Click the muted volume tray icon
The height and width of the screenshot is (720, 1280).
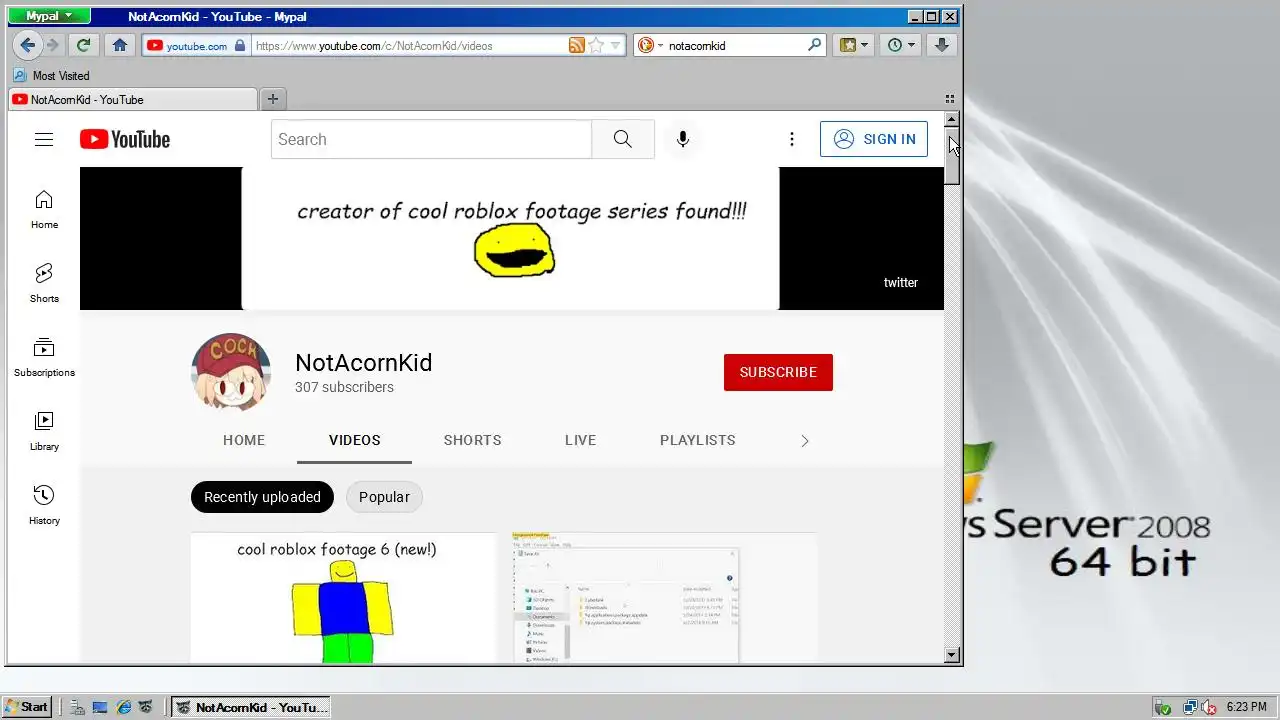tap(1209, 707)
